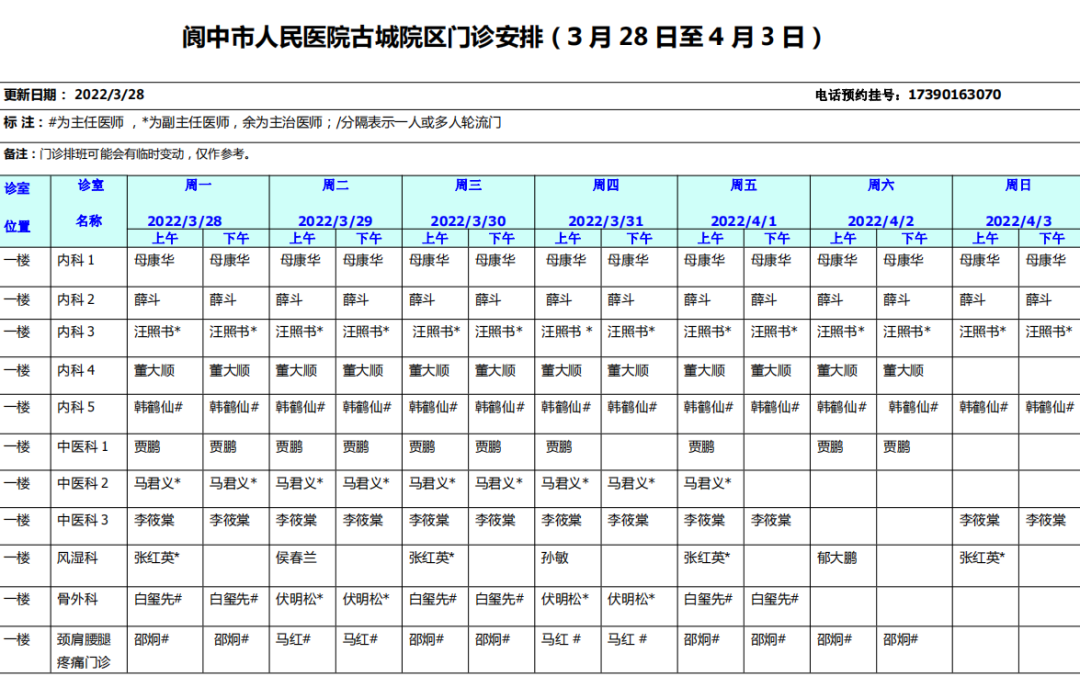Select the 周四 column header
Screen dimensions: 1080x676
click(605, 186)
